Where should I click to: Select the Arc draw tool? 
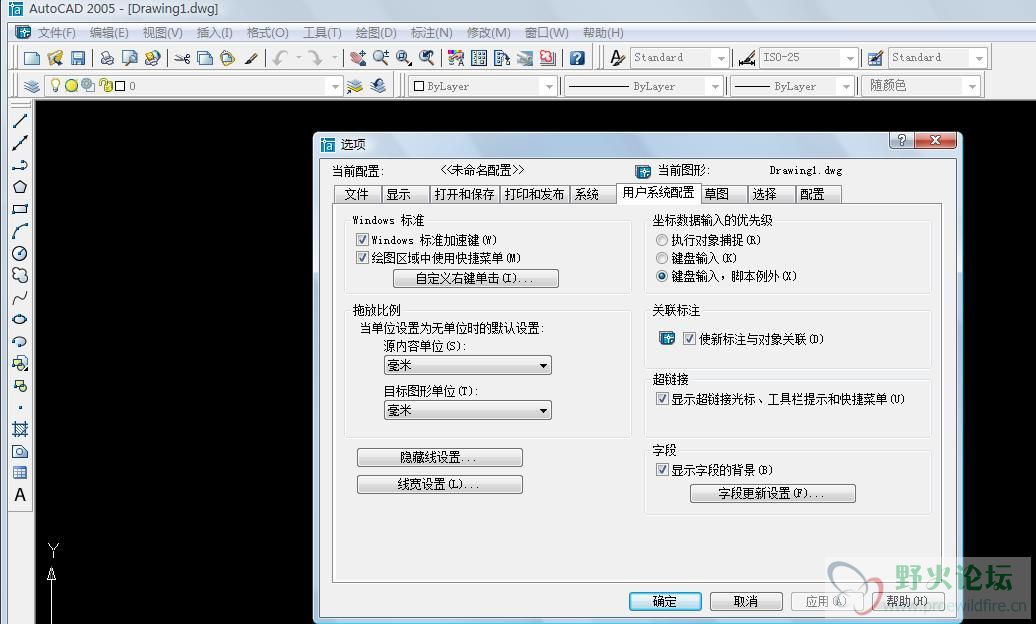tap(20, 231)
